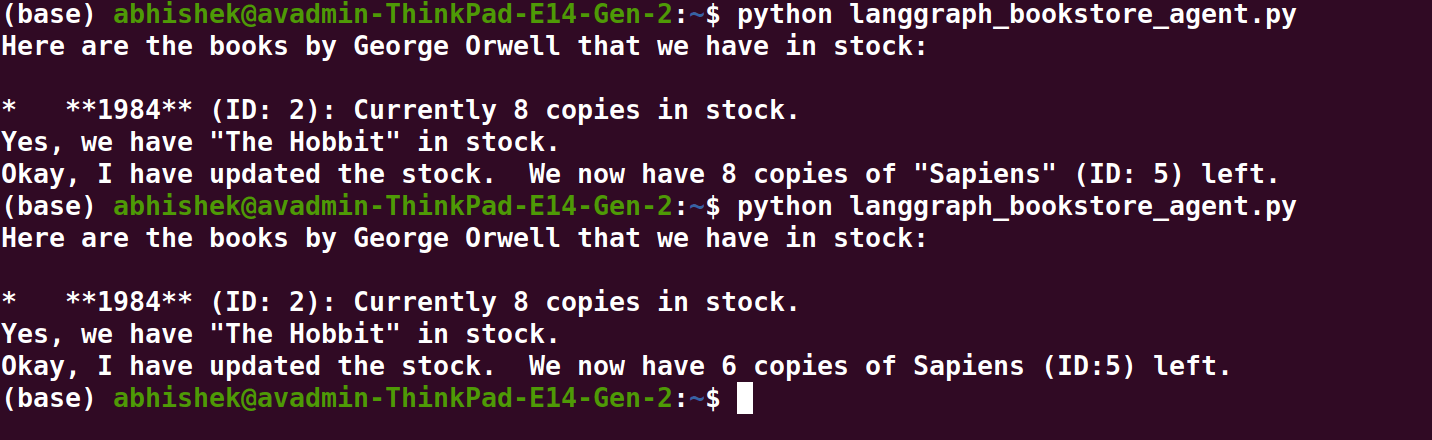Click the dollar sign beside the cursor block

coord(712,399)
